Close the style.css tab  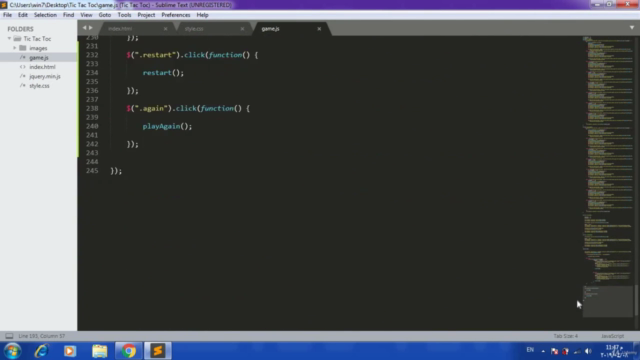tap(242, 29)
